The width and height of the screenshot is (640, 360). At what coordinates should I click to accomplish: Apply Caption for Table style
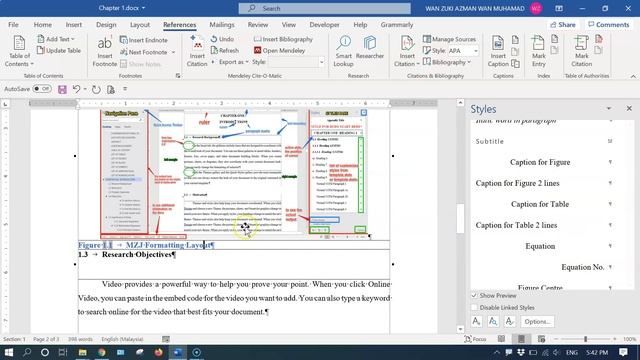click(540, 204)
